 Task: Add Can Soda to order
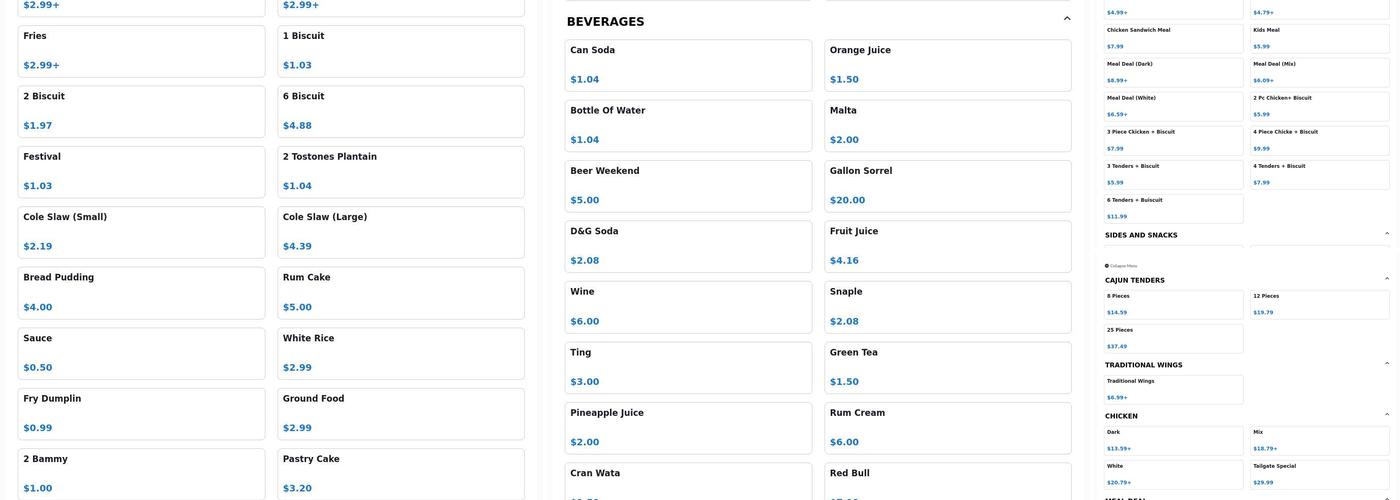click(688, 65)
